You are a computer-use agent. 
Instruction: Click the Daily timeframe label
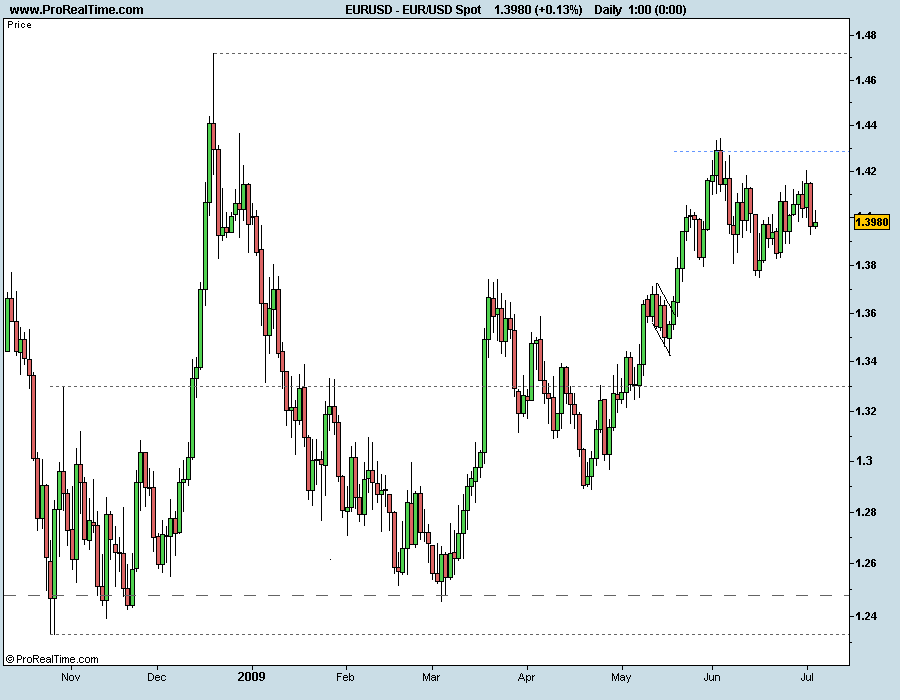point(608,9)
